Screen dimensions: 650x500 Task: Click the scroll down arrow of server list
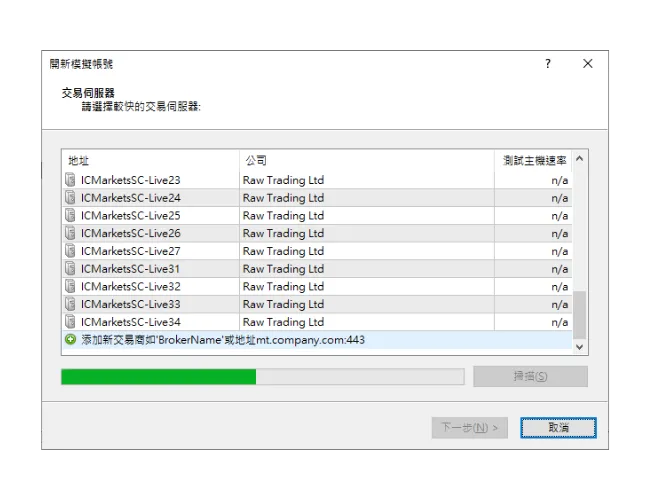click(x=580, y=347)
